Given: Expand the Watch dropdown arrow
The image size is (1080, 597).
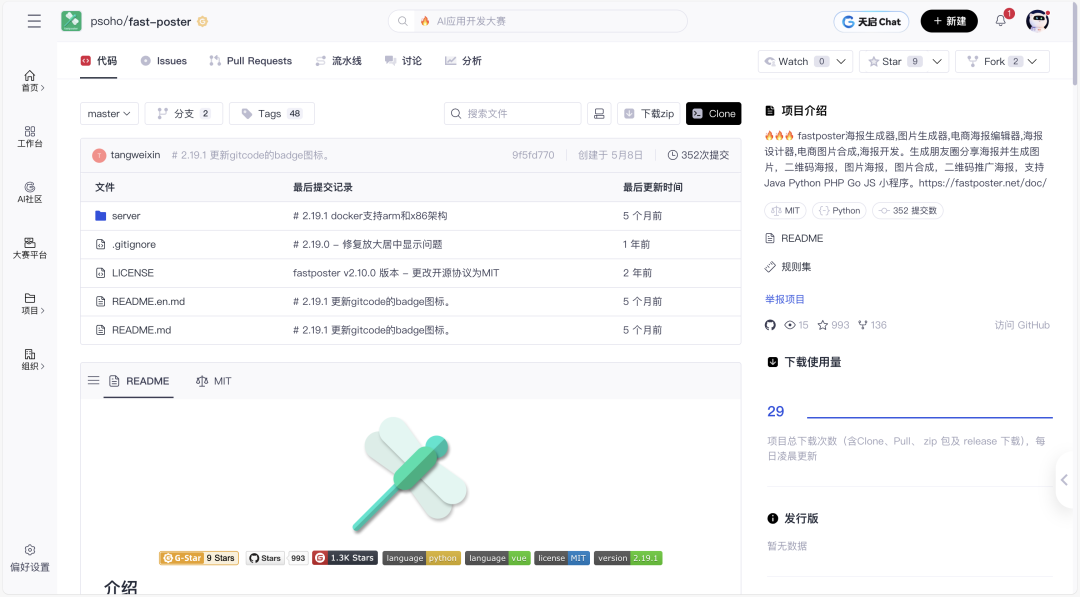Looking at the screenshot, I should pos(841,61).
